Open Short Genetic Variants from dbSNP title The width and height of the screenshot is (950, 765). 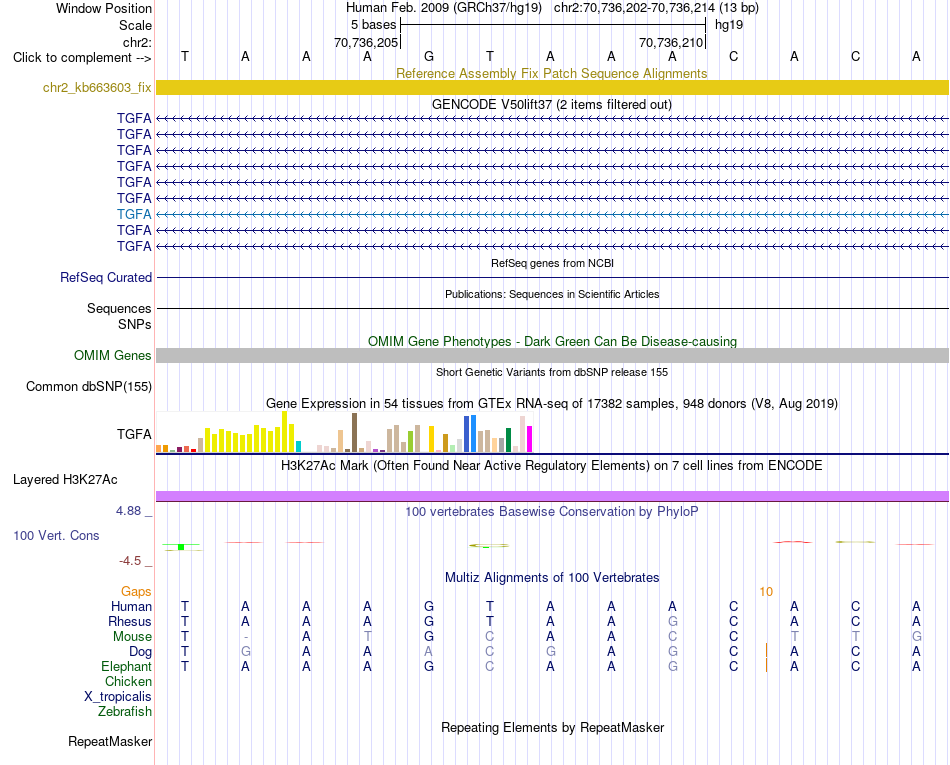pos(552,373)
